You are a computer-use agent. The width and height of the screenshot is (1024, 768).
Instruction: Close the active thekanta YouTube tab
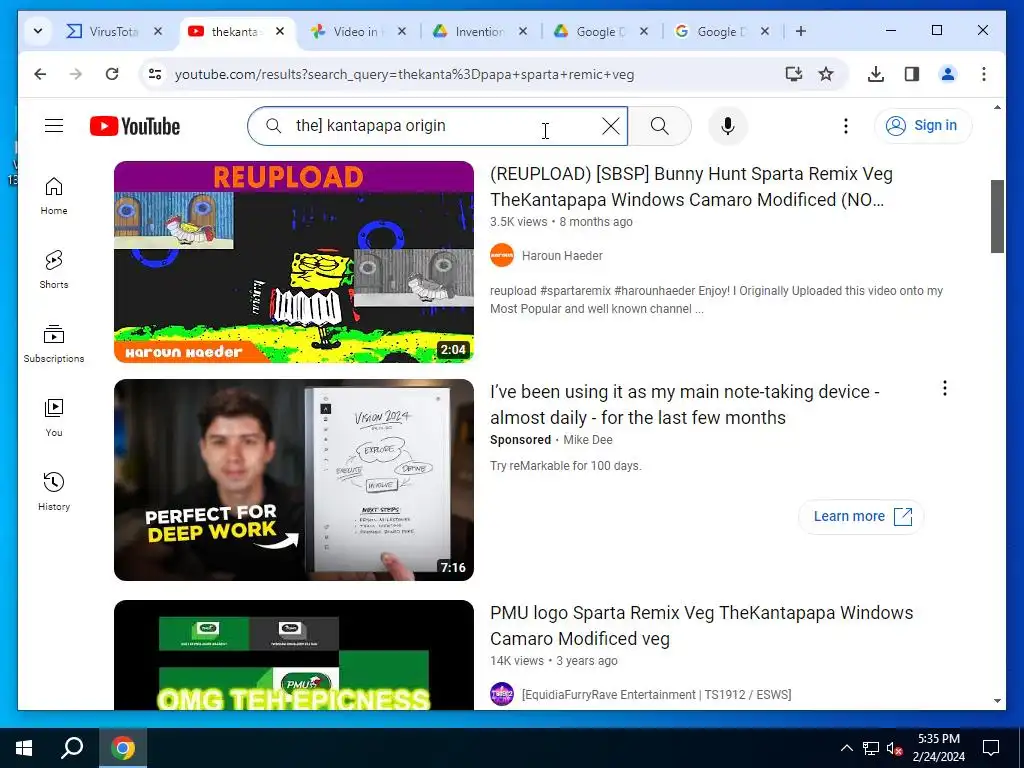pos(280,31)
